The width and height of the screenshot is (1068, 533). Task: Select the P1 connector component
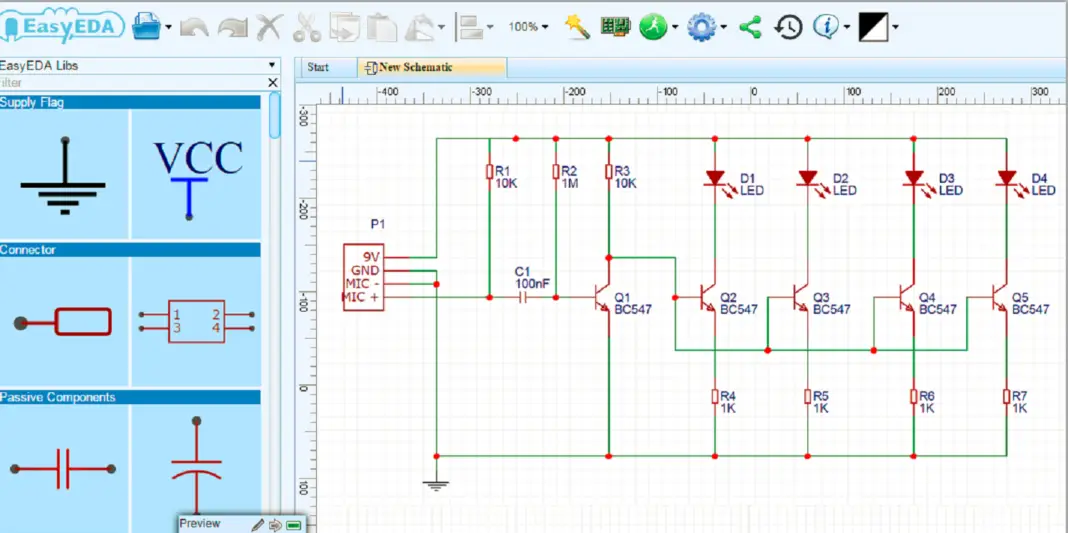(x=365, y=277)
